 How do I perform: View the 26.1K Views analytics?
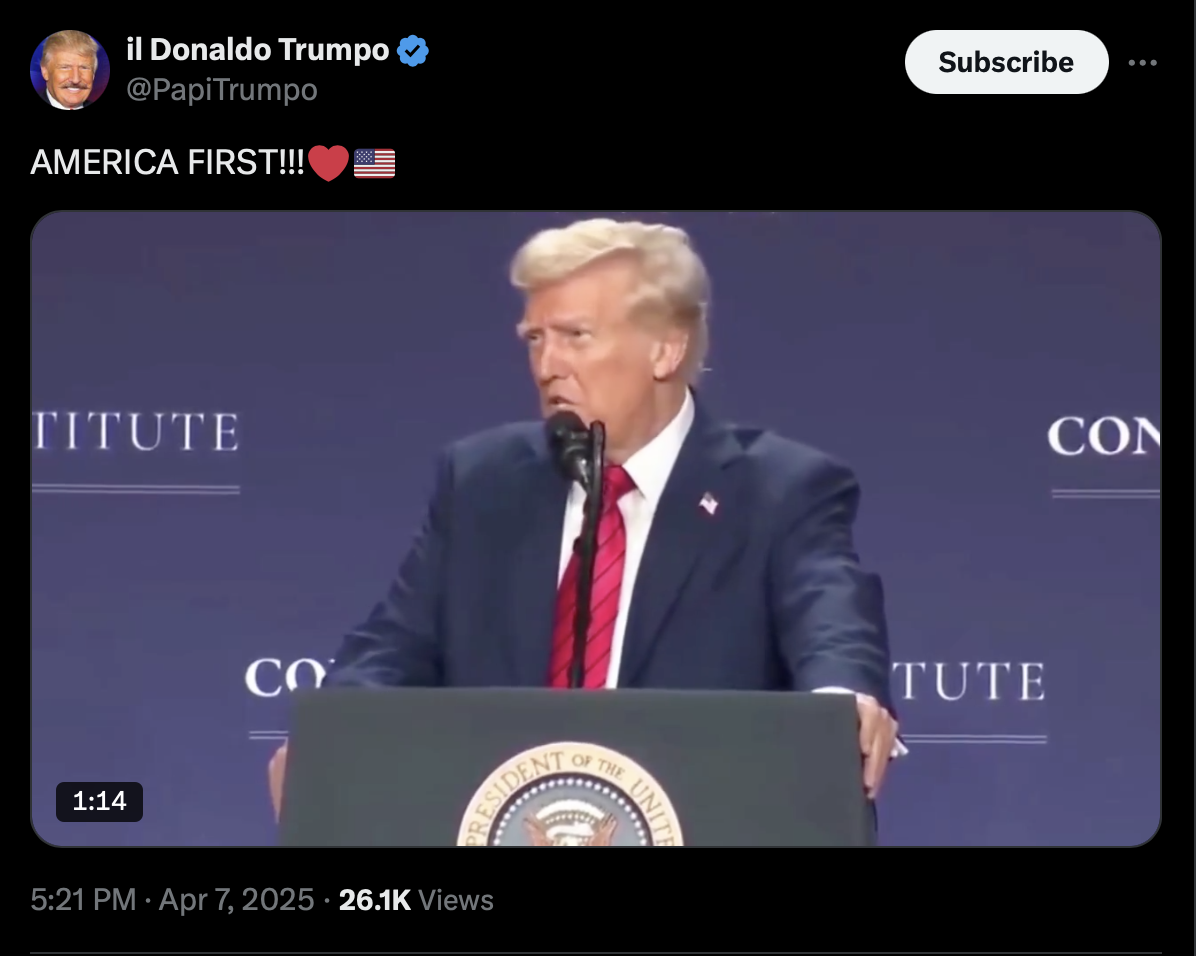point(416,900)
